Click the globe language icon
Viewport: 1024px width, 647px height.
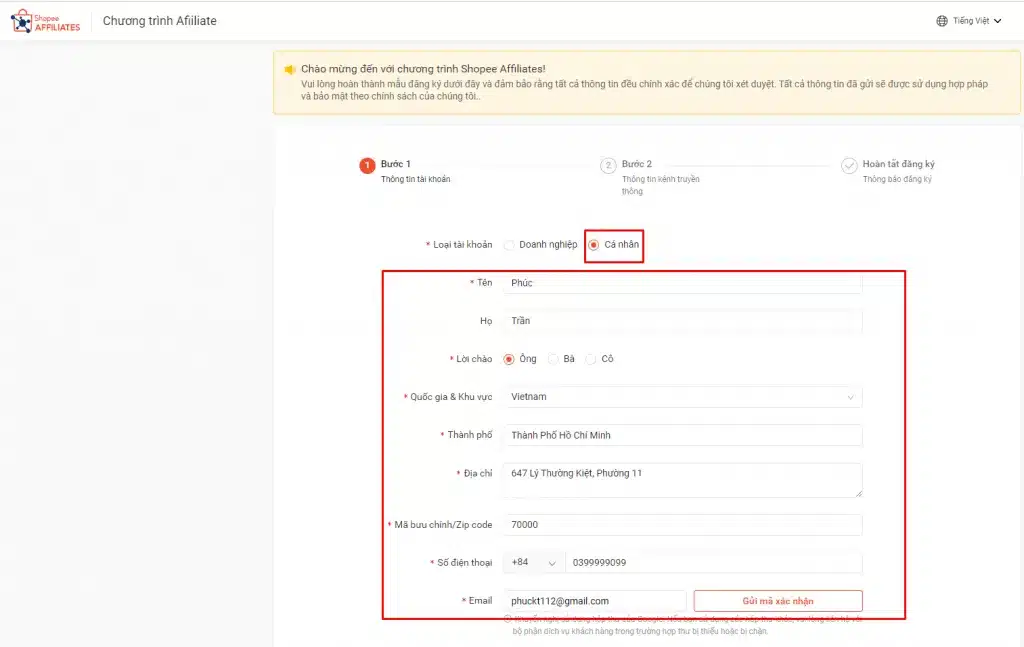941,21
